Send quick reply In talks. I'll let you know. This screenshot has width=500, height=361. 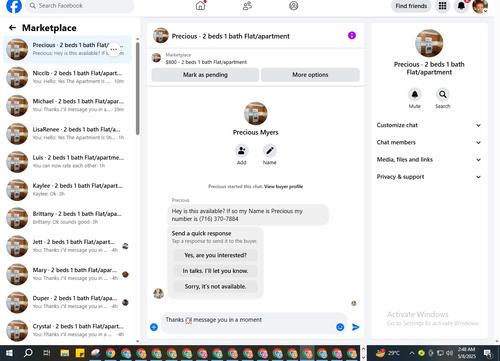pyautogui.click(x=215, y=271)
